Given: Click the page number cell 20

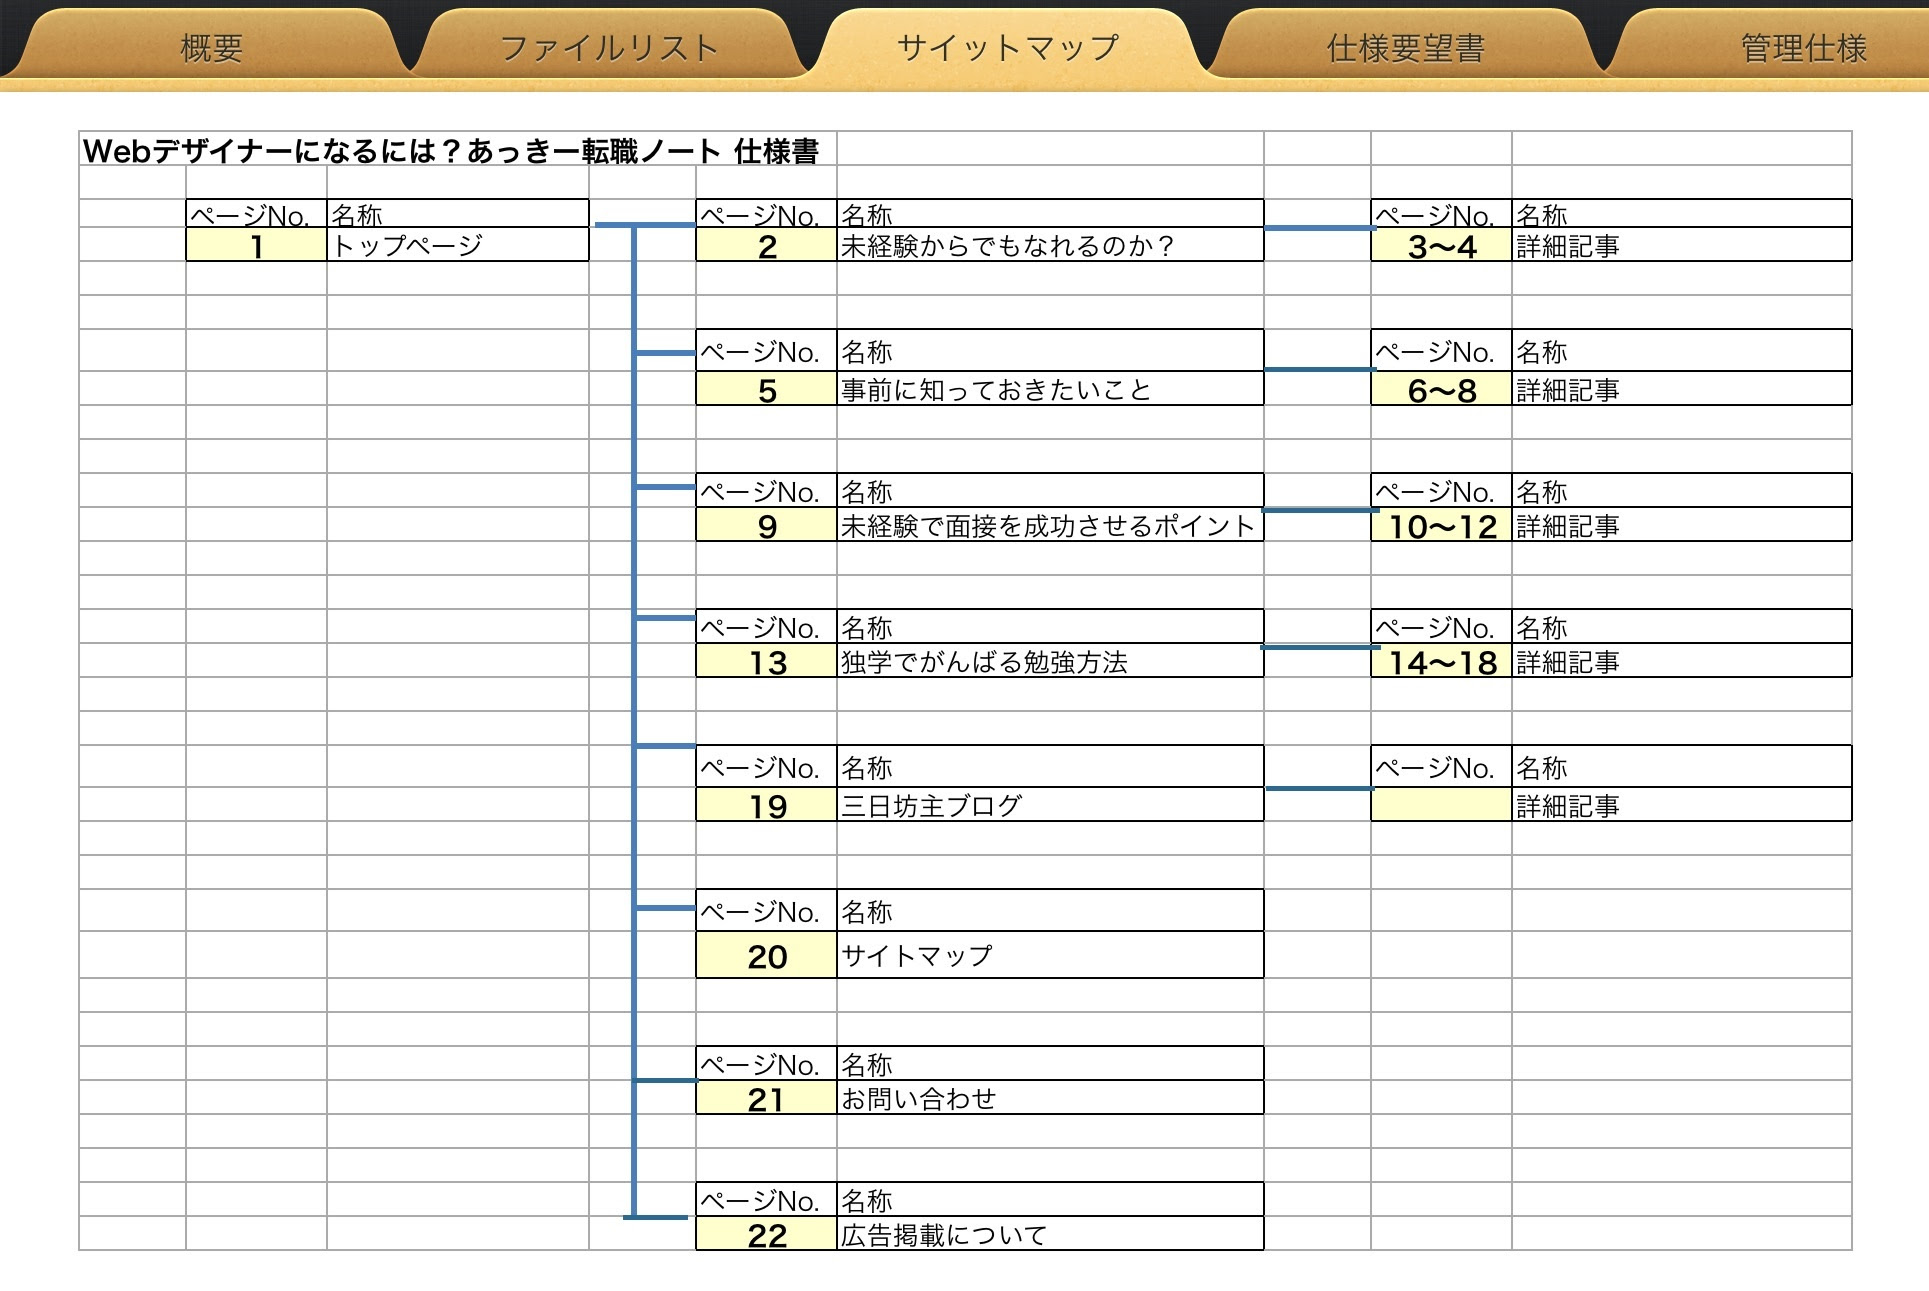Looking at the screenshot, I should tap(767, 955).
